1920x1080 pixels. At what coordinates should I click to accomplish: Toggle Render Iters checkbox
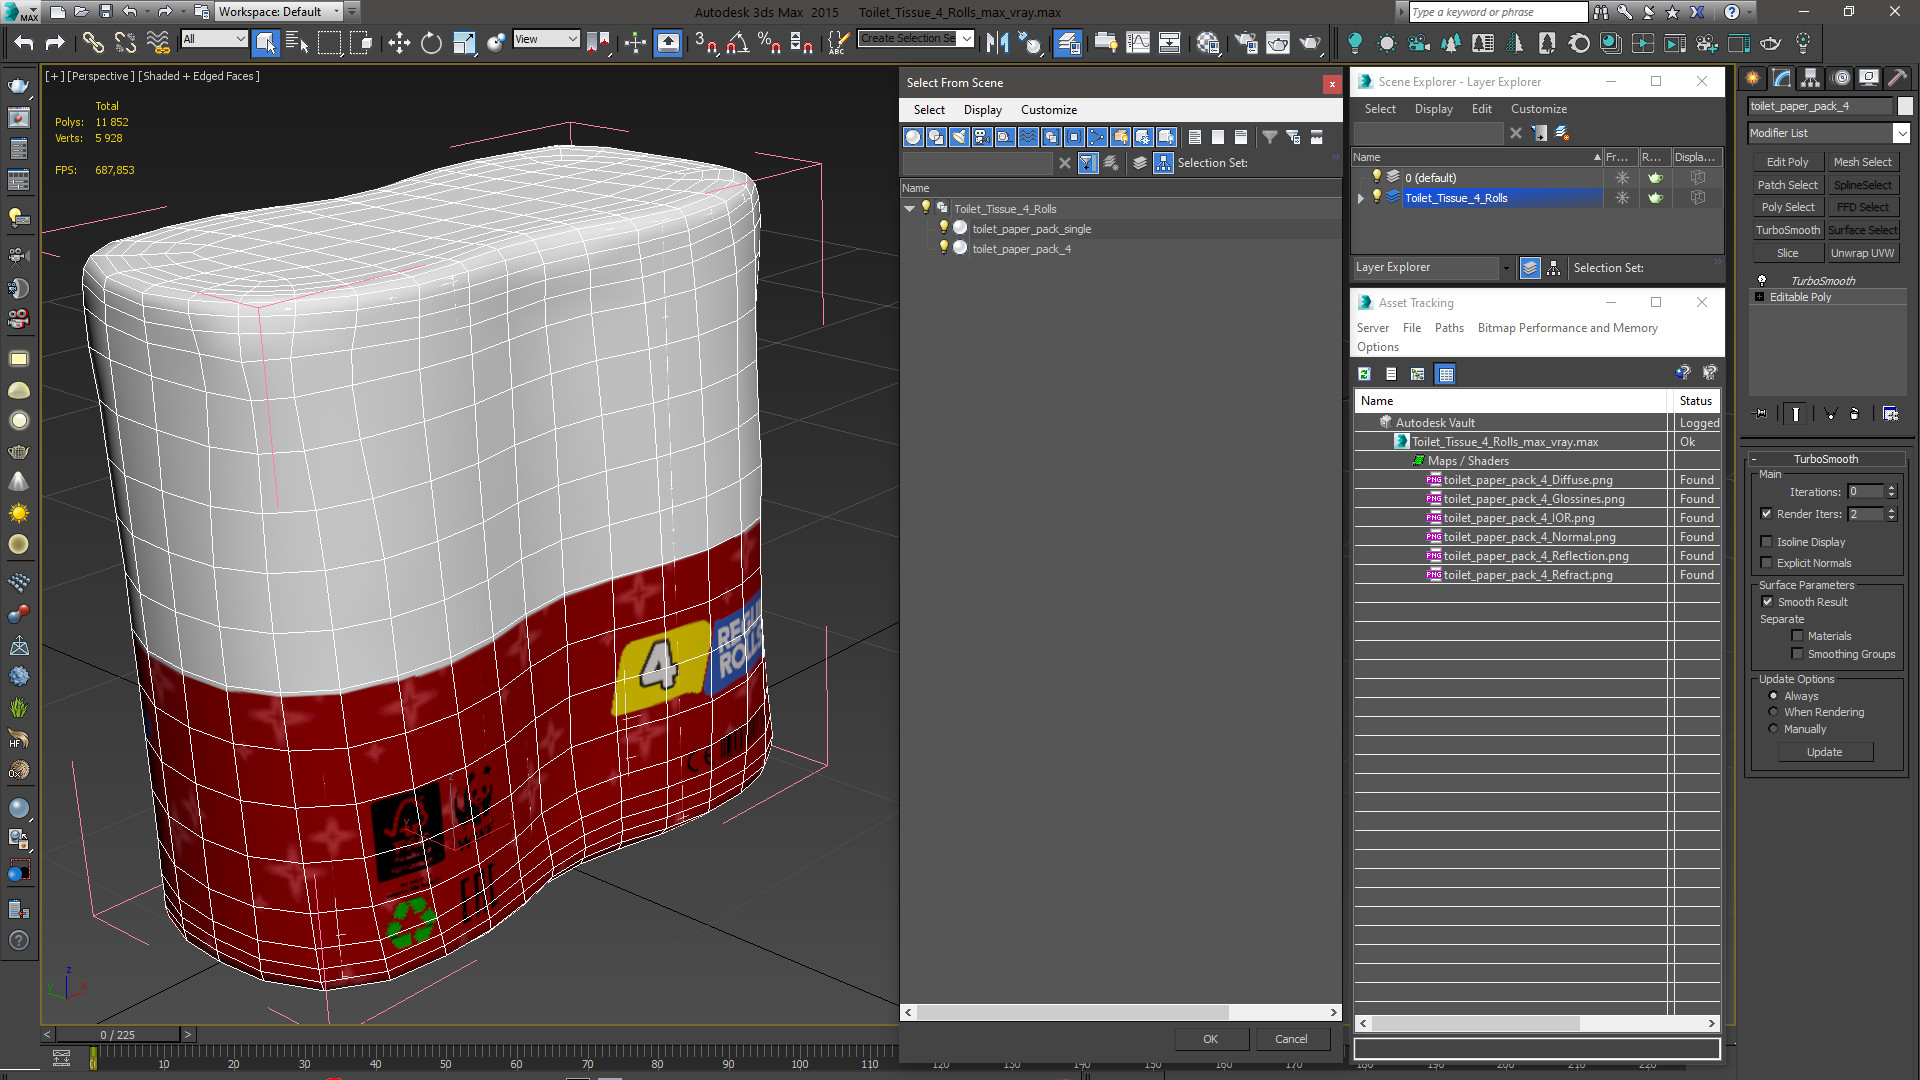[1766, 514]
